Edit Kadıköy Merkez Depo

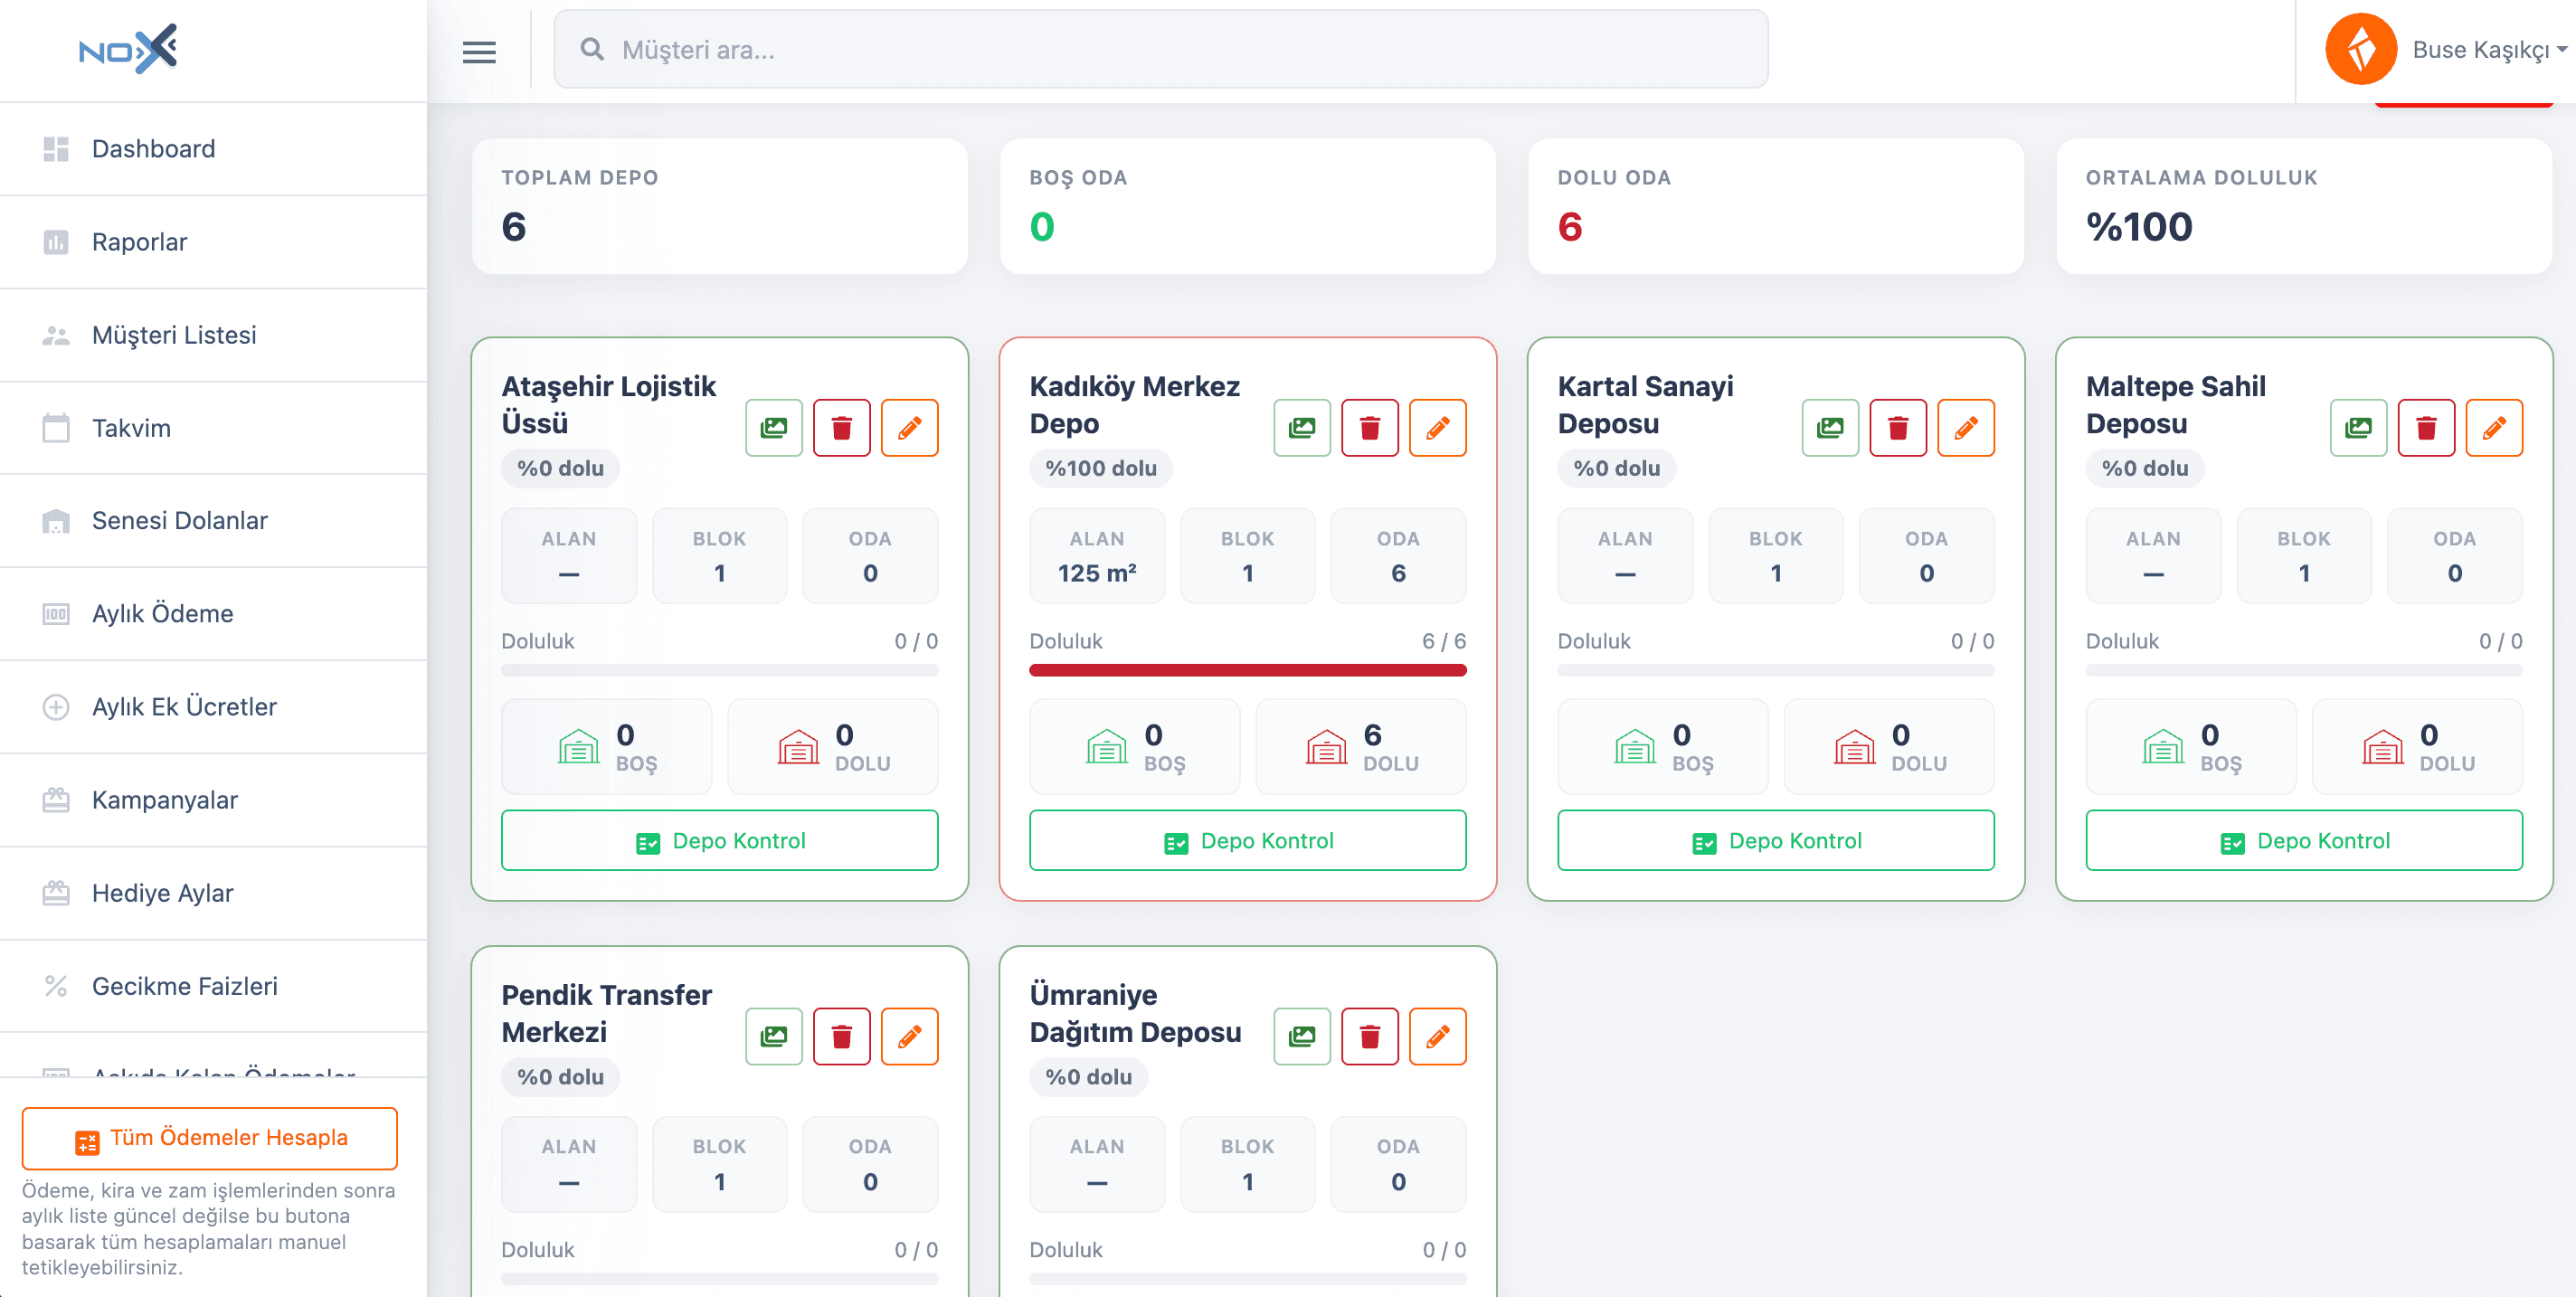tap(1438, 428)
